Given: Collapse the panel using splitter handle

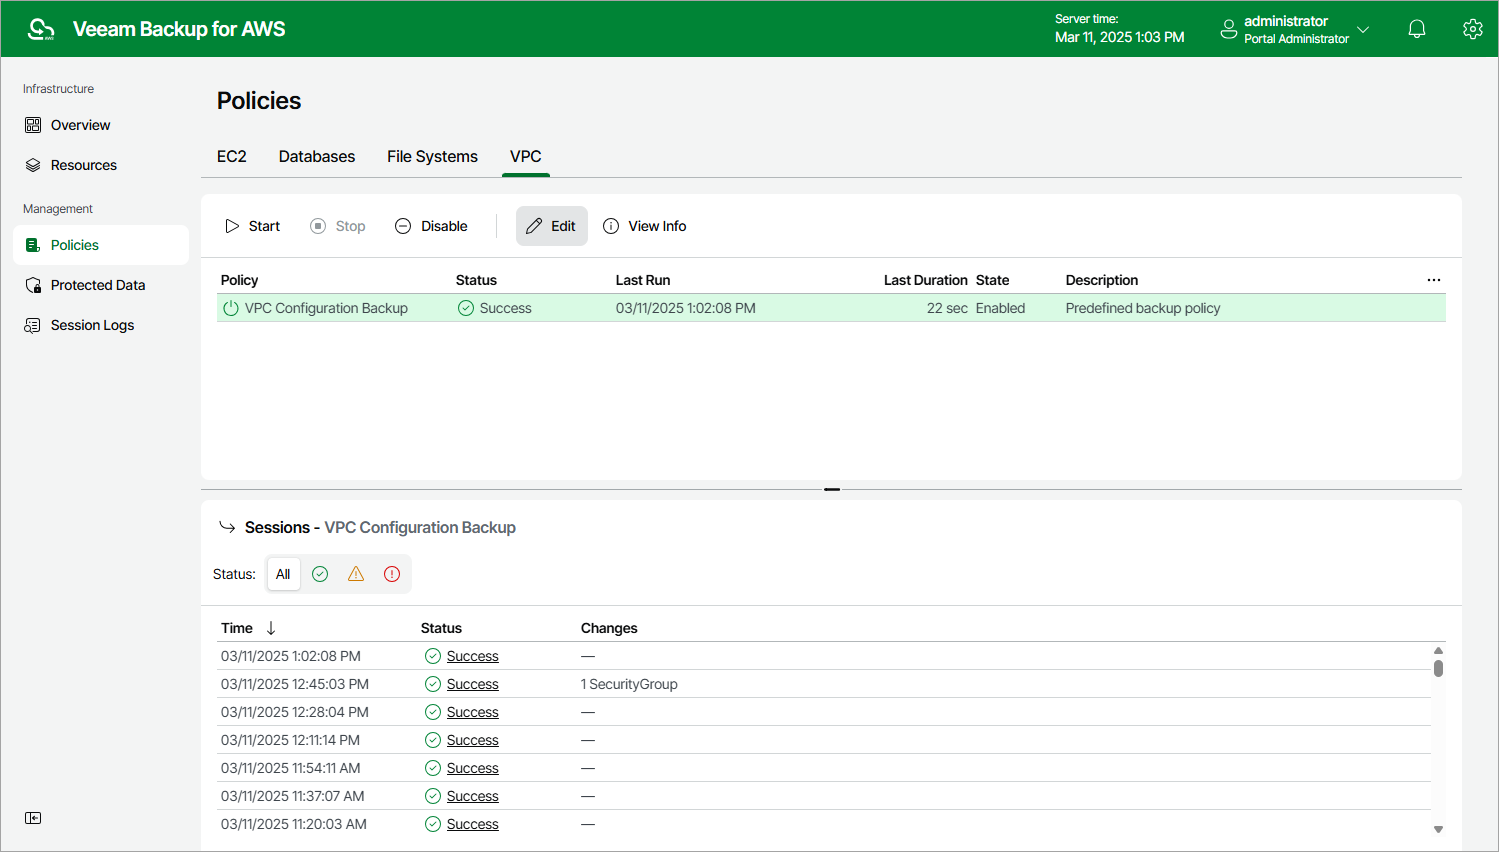Looking at the screenshot, I should tap(831, 490).
